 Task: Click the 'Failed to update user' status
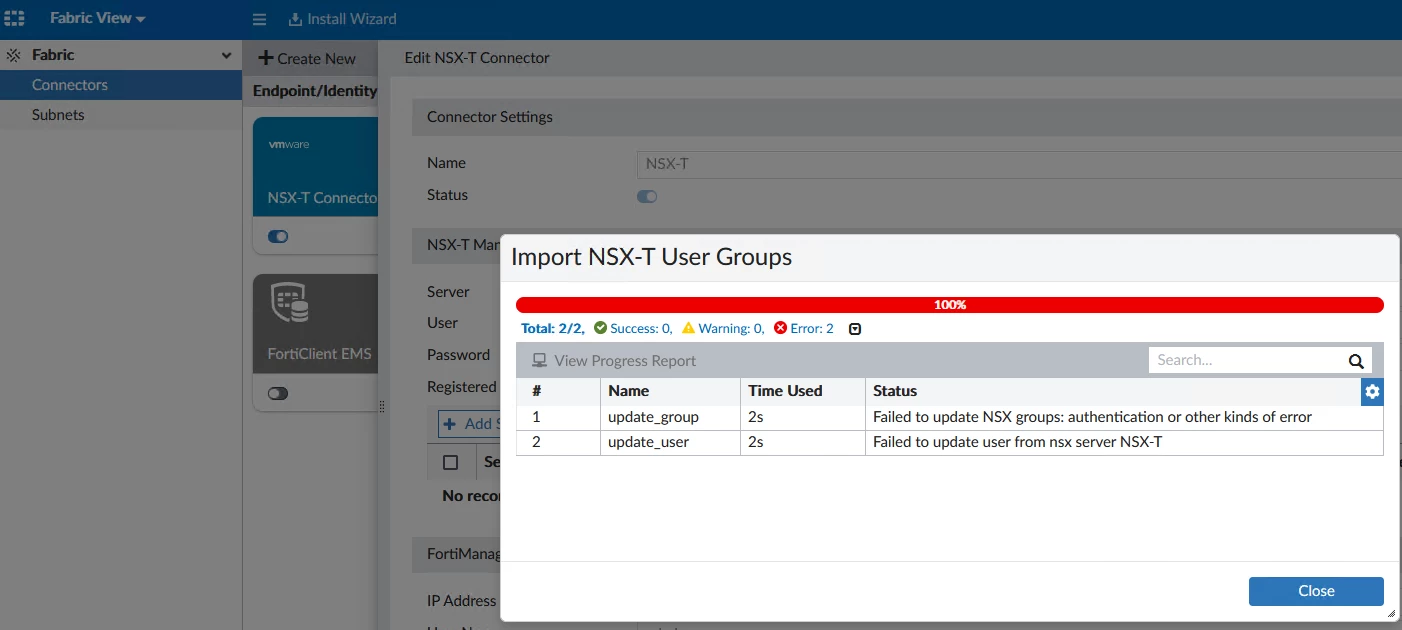[1017, 442]
